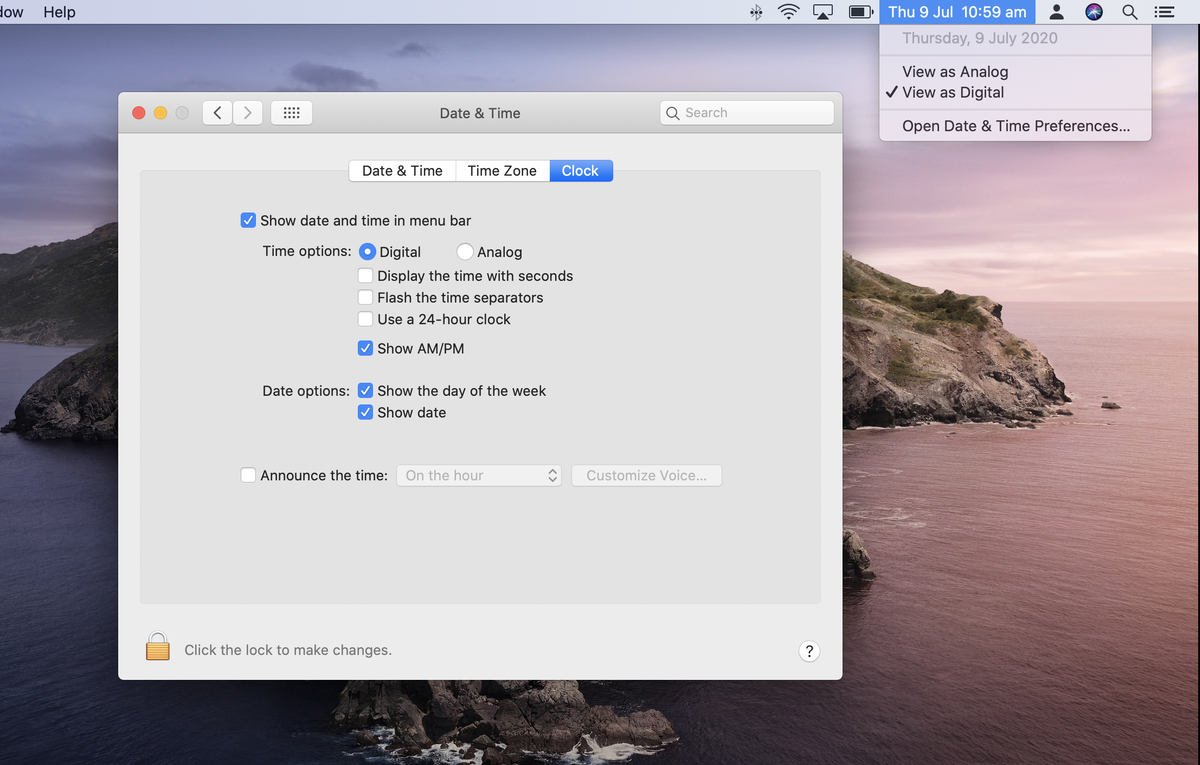
Task: Select the Analog time option
Action: pyautogui.click(x=464, y=251)
